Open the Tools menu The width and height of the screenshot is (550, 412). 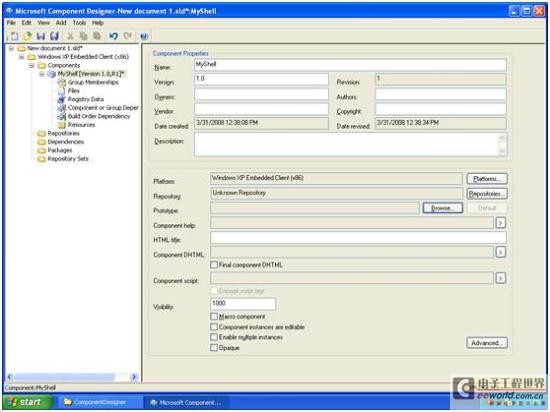tap(79, 23)
